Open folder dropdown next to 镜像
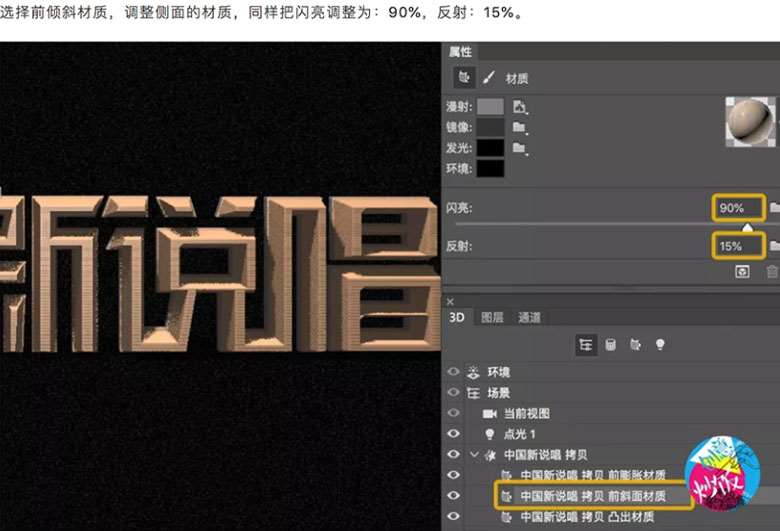Viewport: 780px width, 531px height. tap(518, 127)
